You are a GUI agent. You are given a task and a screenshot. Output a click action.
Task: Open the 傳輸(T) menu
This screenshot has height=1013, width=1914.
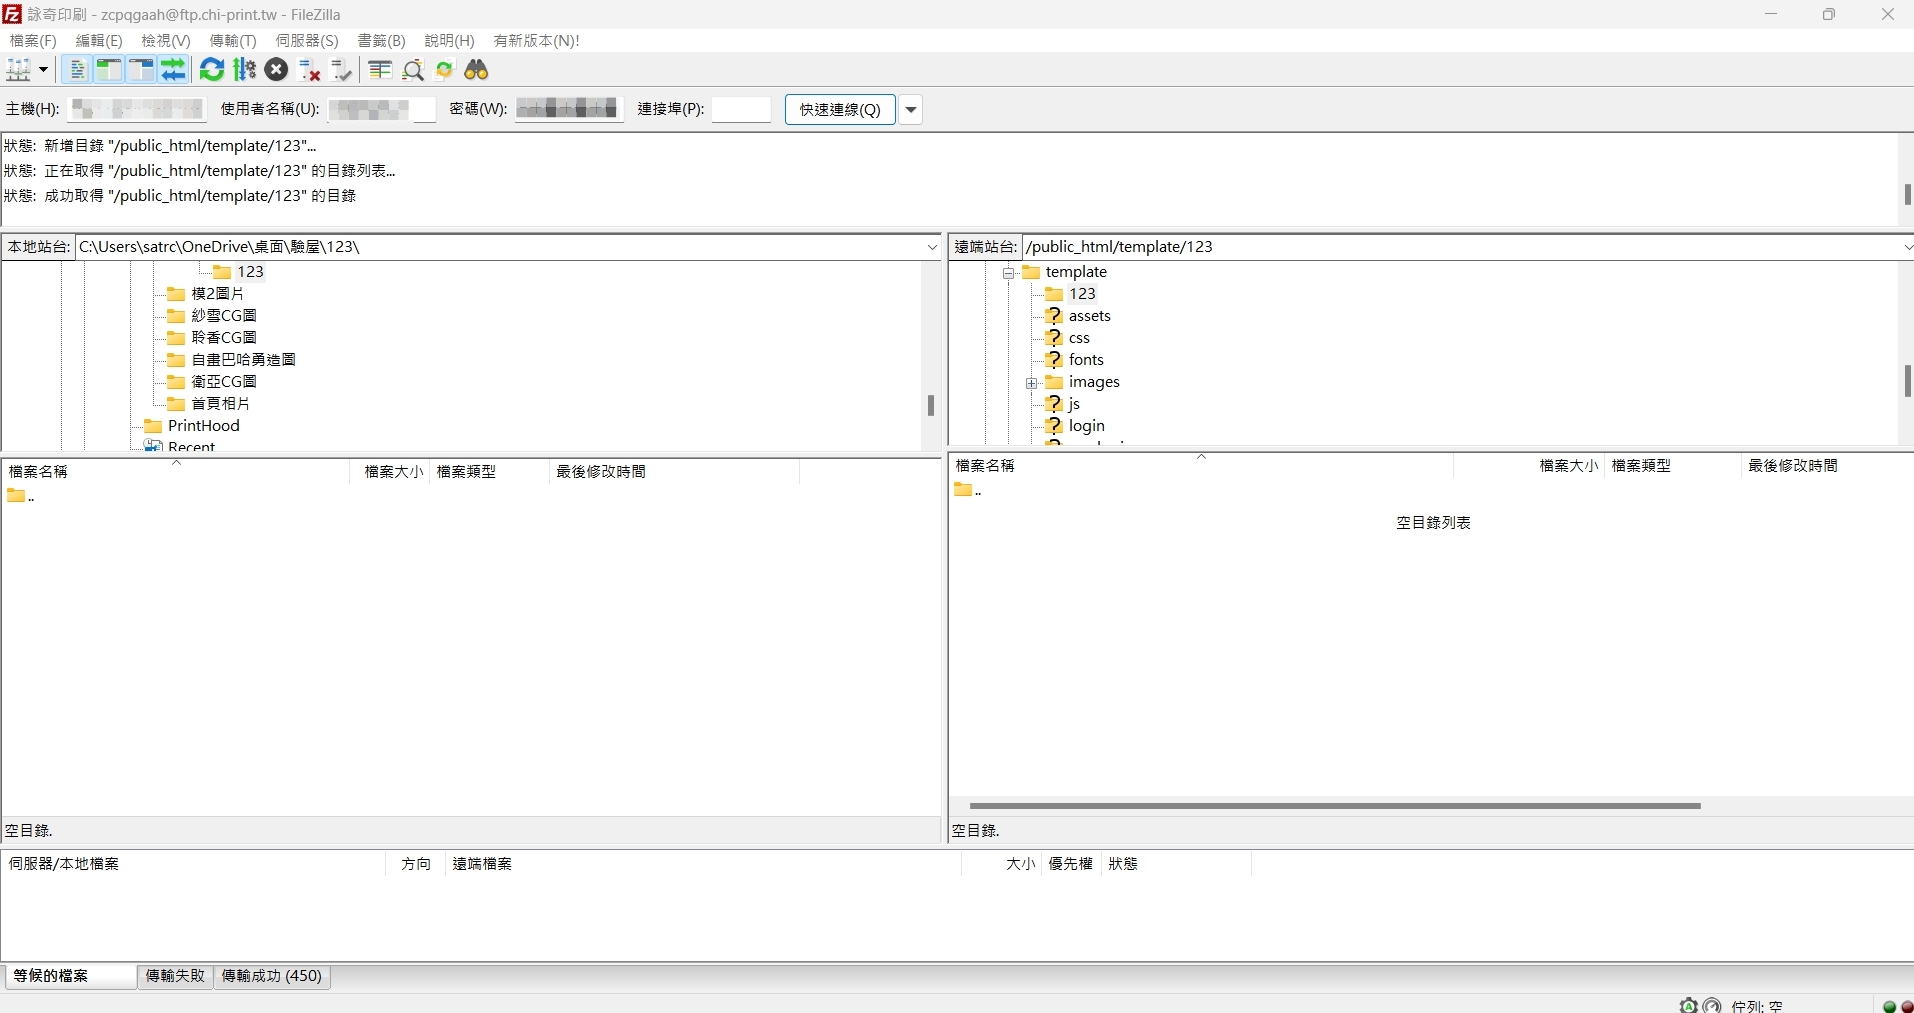(232, 41)
